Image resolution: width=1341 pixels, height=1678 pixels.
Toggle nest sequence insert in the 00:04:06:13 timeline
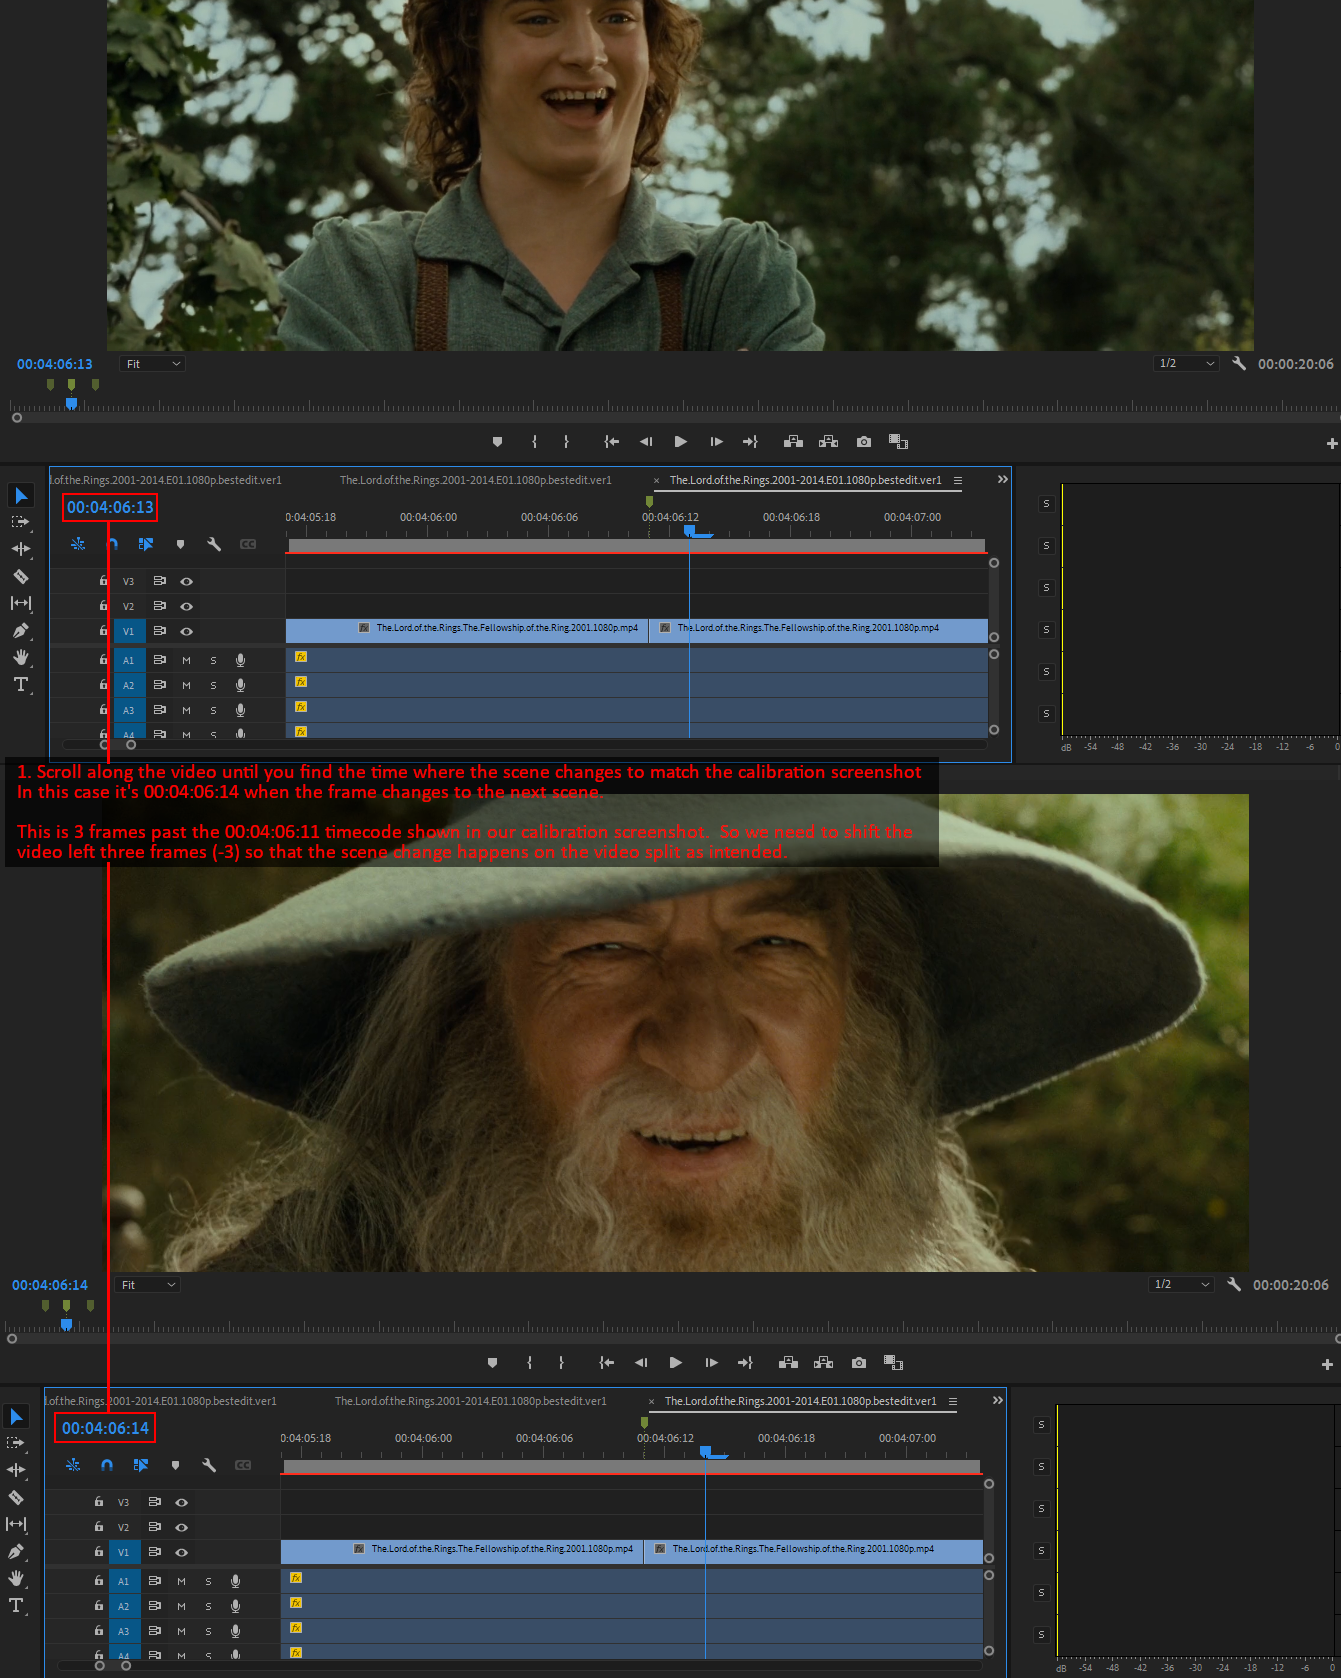pos(78,544)
